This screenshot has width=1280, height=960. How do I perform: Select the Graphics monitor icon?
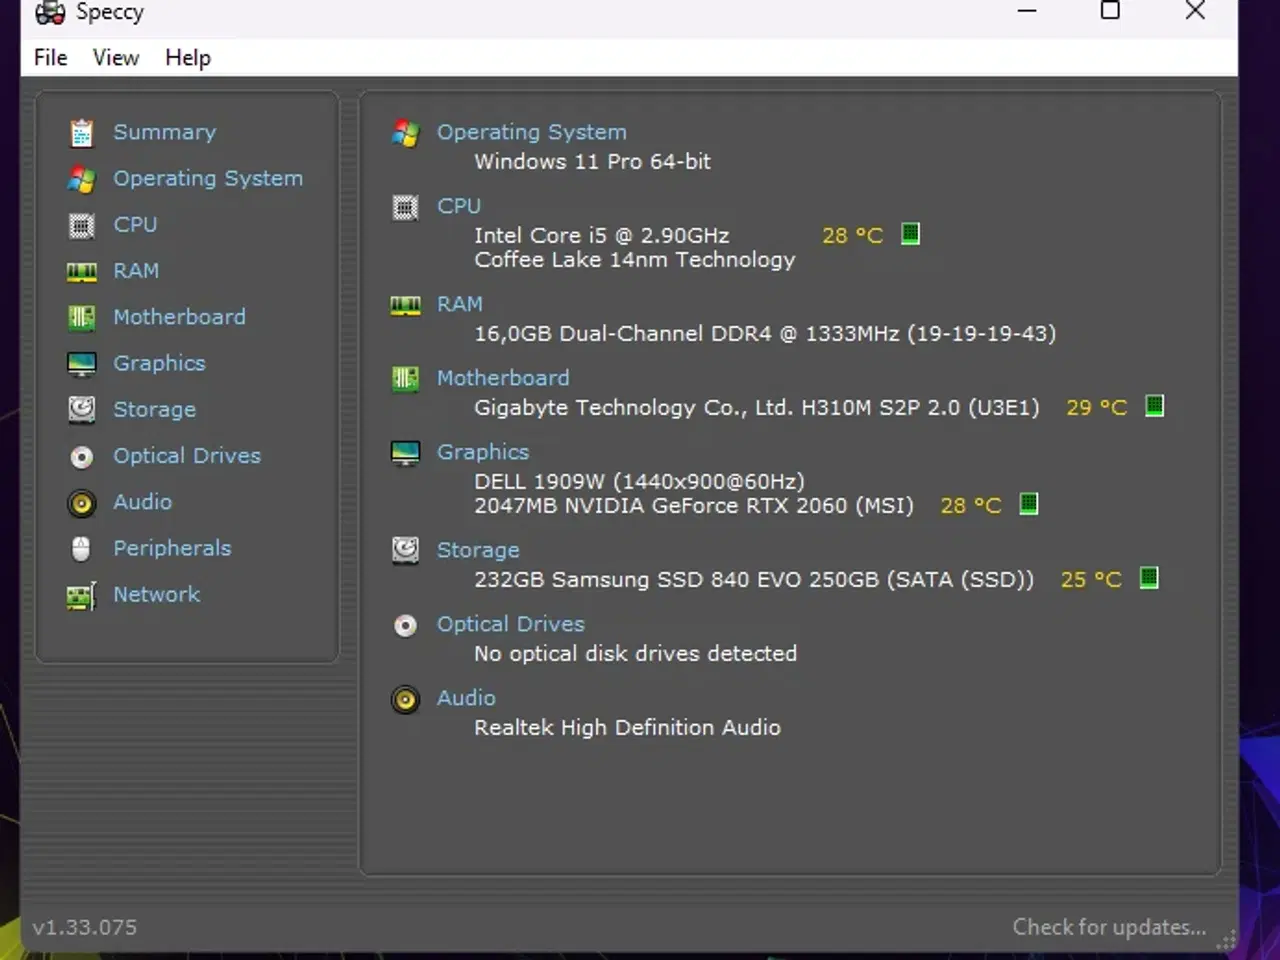pos(81,363)
